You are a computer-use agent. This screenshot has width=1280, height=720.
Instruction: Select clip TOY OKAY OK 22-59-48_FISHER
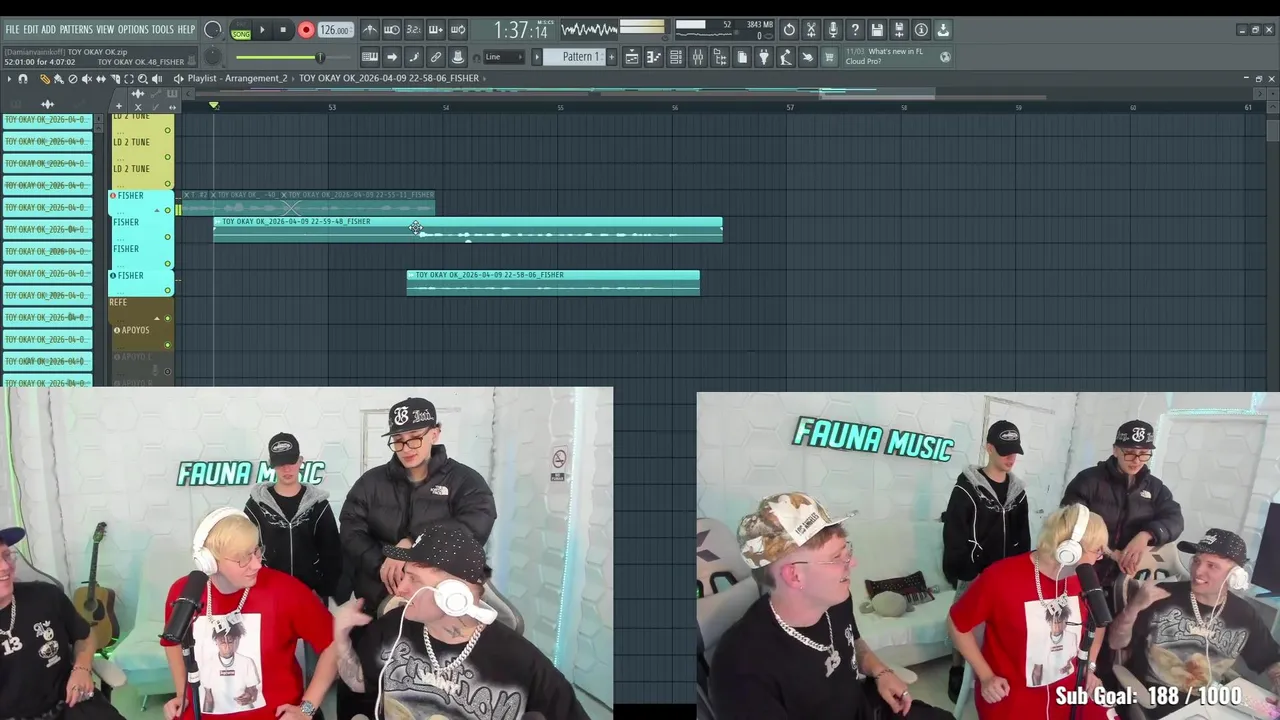pyautogui.click(x=467, y=229)
